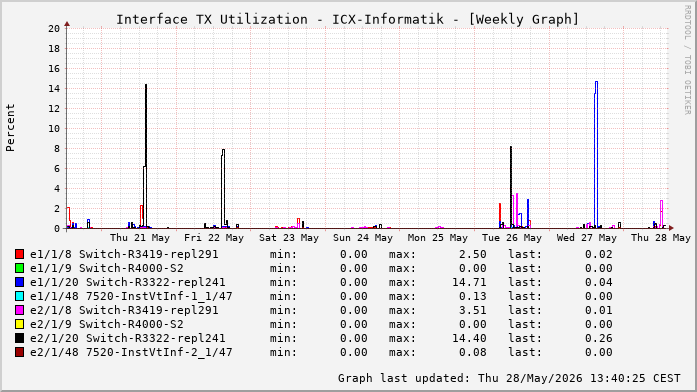Click the legend label e2/1/9 Switch-R4000-S2
Screen dimensions: 697x392
click(x=107, y=324)
